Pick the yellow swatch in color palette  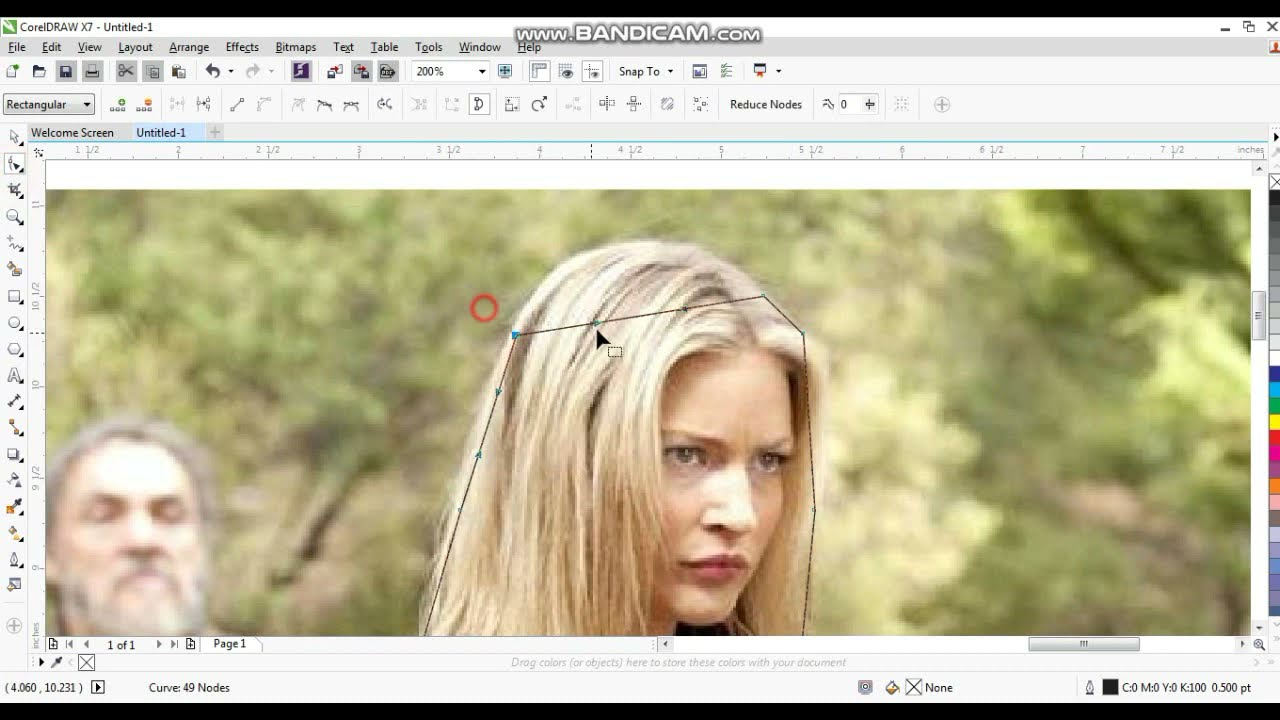click(x=1275, y=423)
